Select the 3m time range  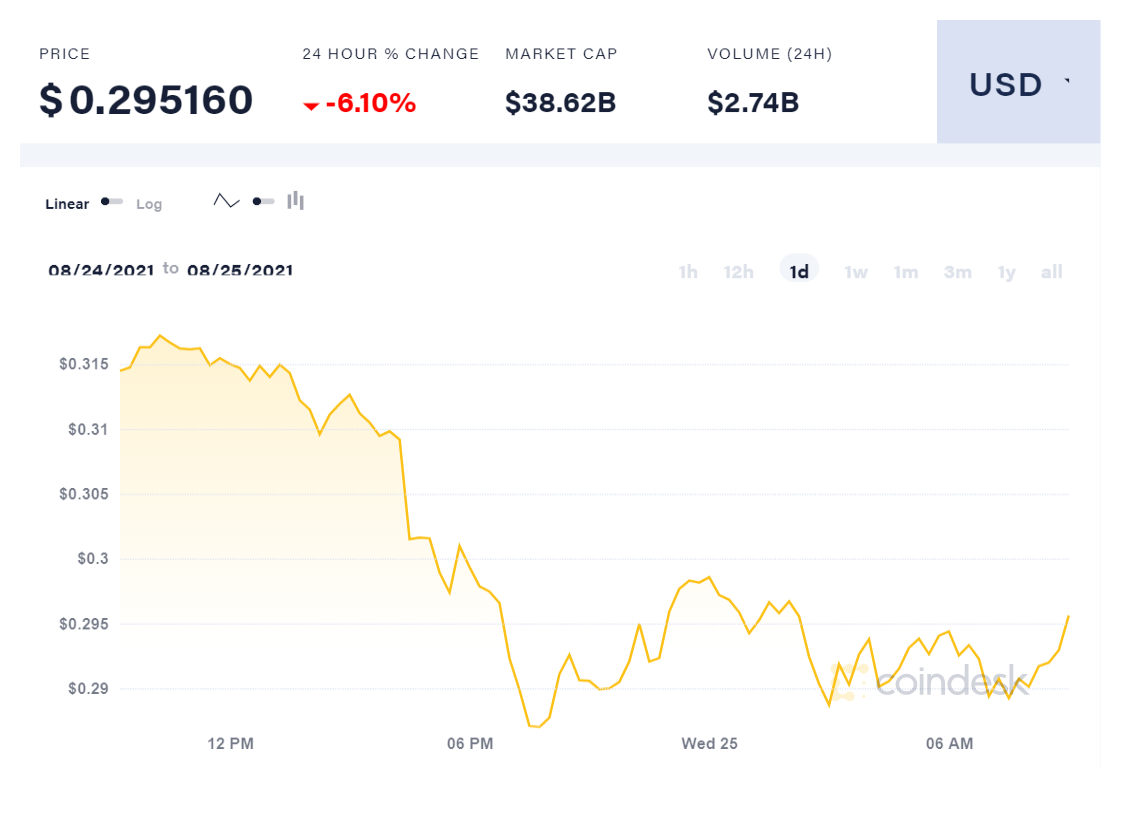957,272
